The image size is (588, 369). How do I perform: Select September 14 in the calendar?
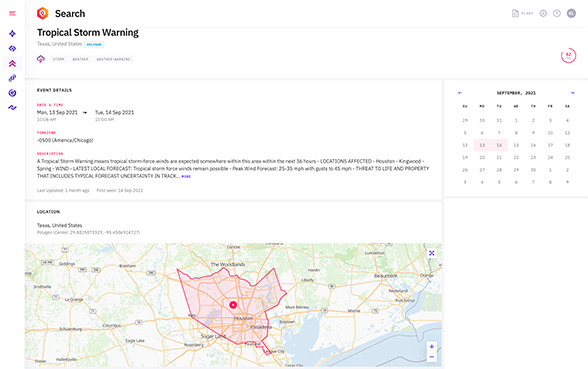[499, 145]
